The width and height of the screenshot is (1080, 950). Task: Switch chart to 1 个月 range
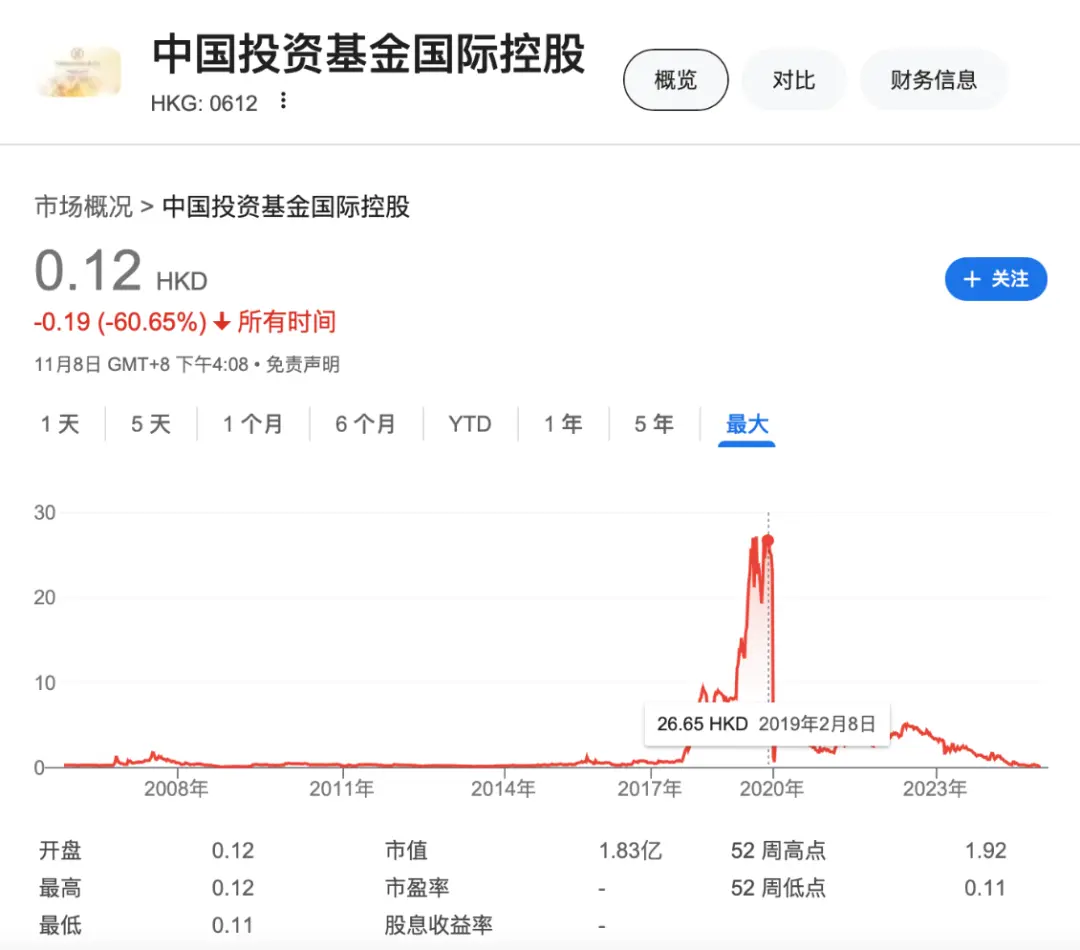(253, 424)
